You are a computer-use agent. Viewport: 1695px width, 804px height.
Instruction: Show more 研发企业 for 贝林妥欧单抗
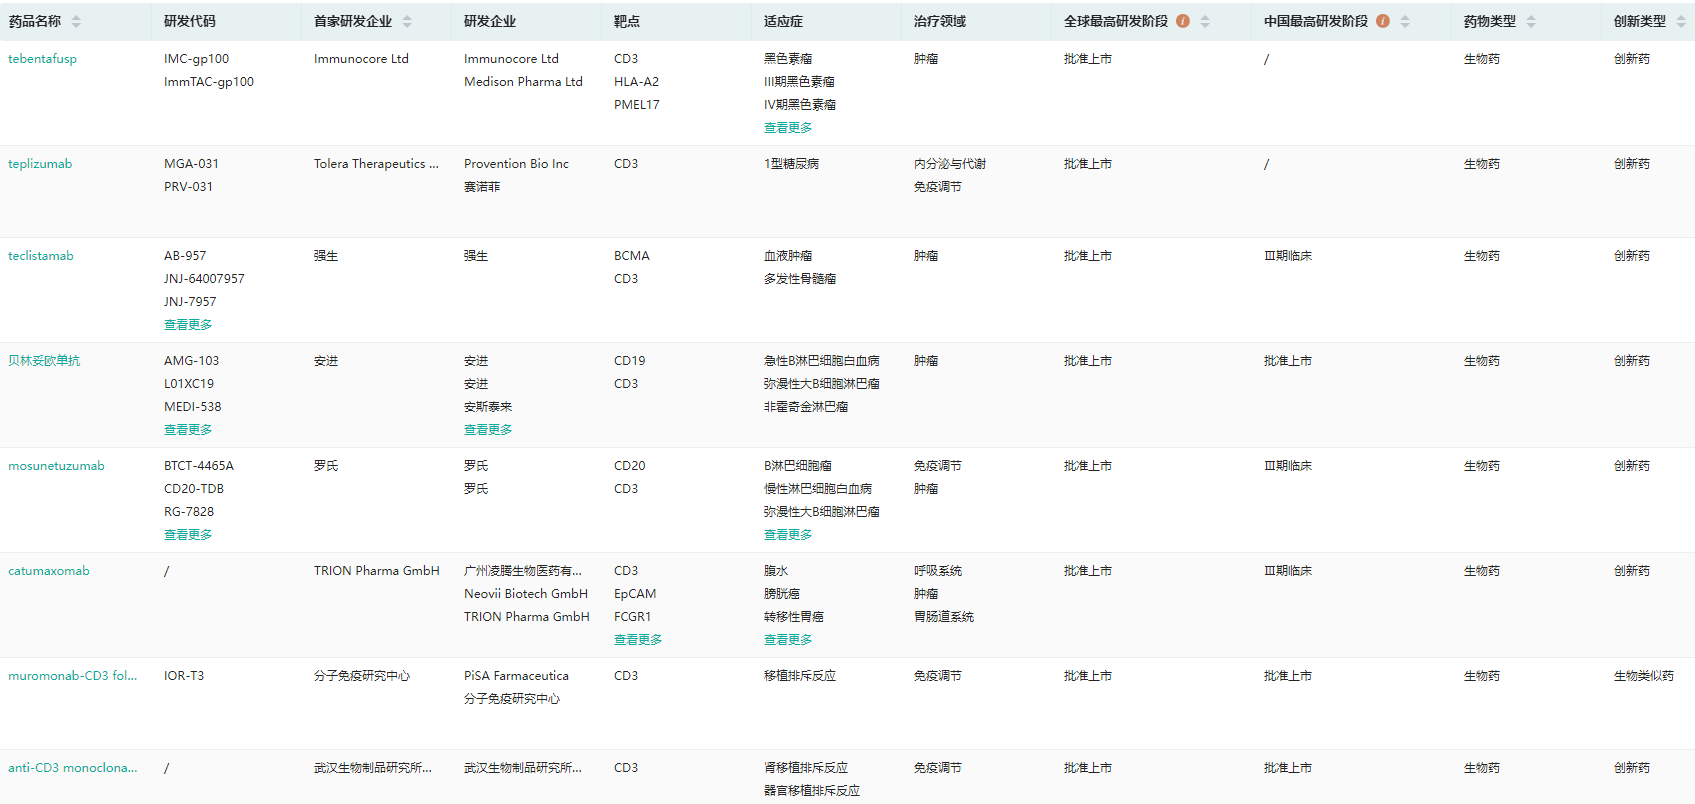[488, 430]
